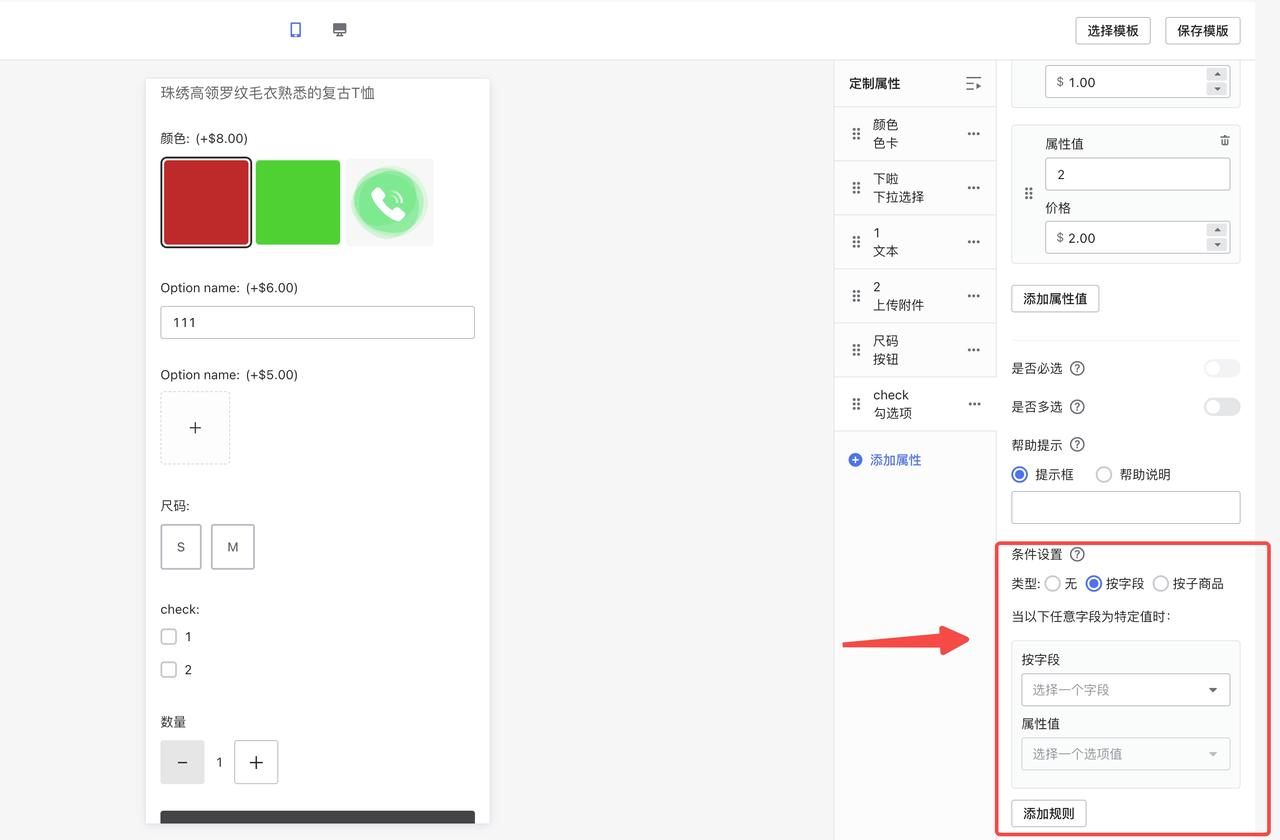Image resolution: width=1280 pixels, height=840 pixels.
Task: Select the 颜色 色卡 attribute
Action: (x=915, y=134)
